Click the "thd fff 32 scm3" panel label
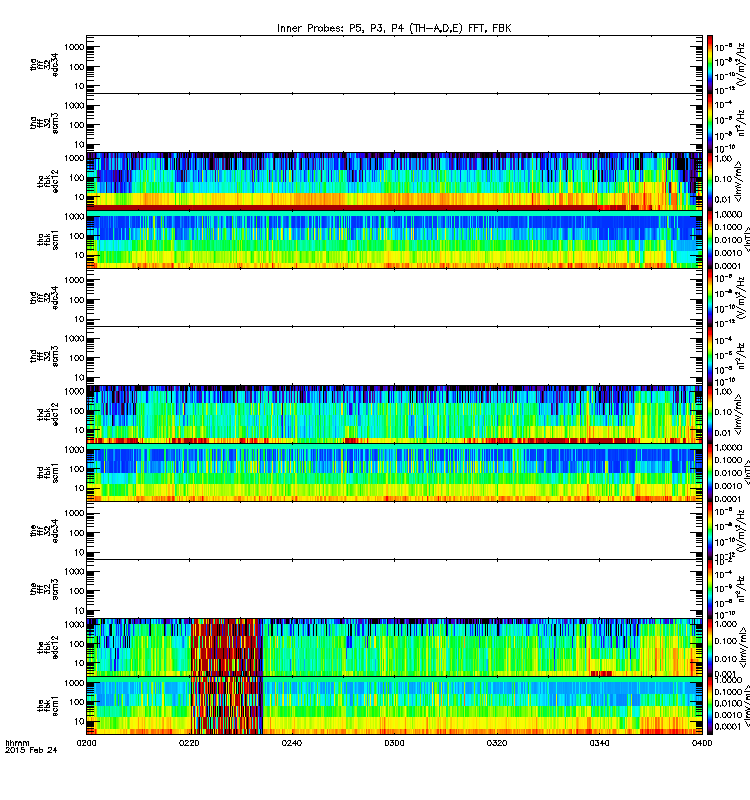Image resolution: width=750 pixels, height=800 pixels. pyautogui.click(x=44, y=356)
